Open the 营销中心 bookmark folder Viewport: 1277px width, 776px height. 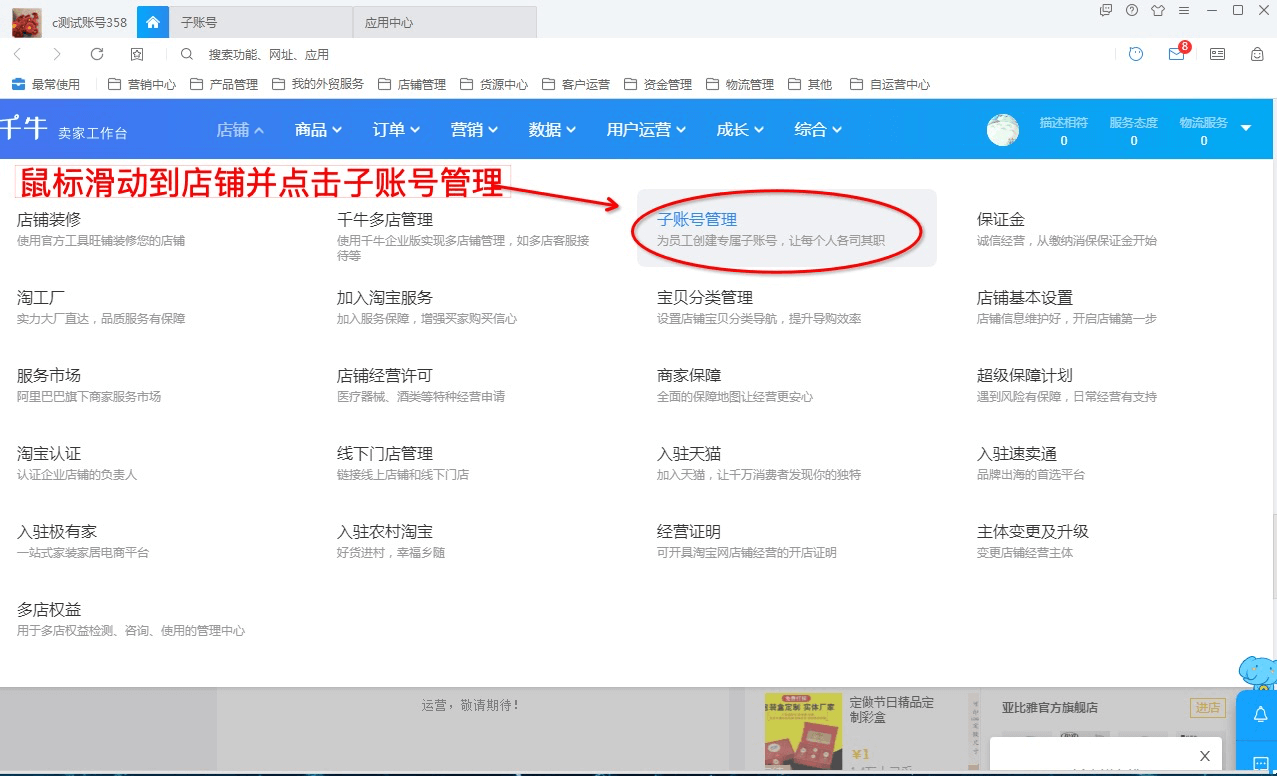click(141, 84)
